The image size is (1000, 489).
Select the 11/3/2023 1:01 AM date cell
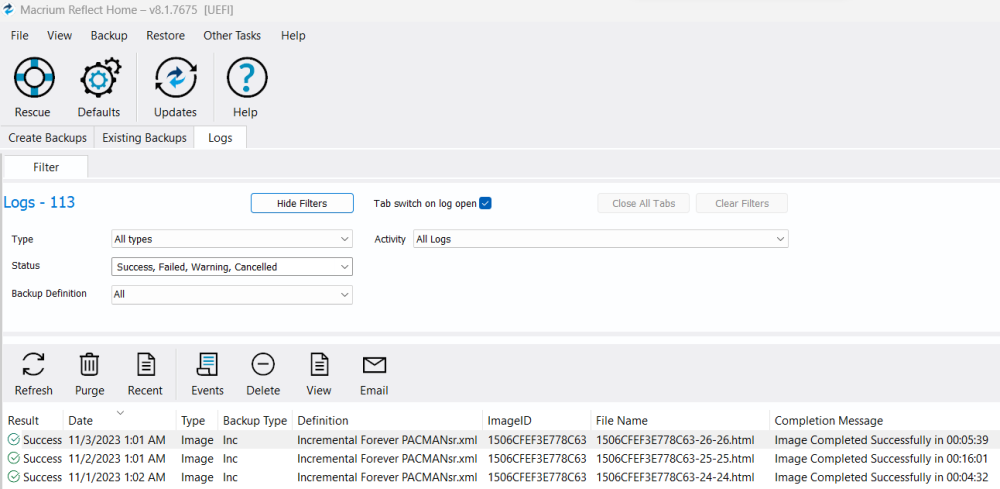coord(117,440)
